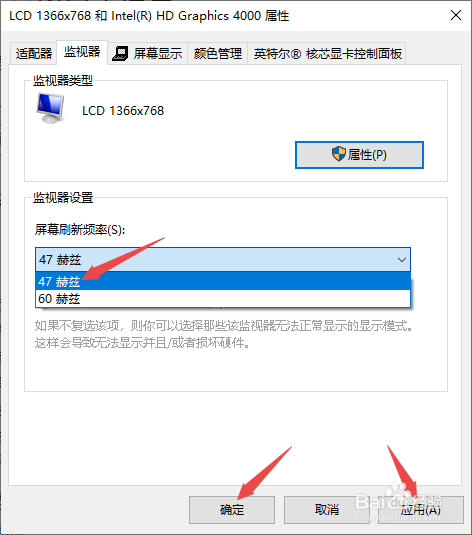Click the laptop icon on the 屏幕显示 tab
This screenshot has width=472, height=535.
120,54
